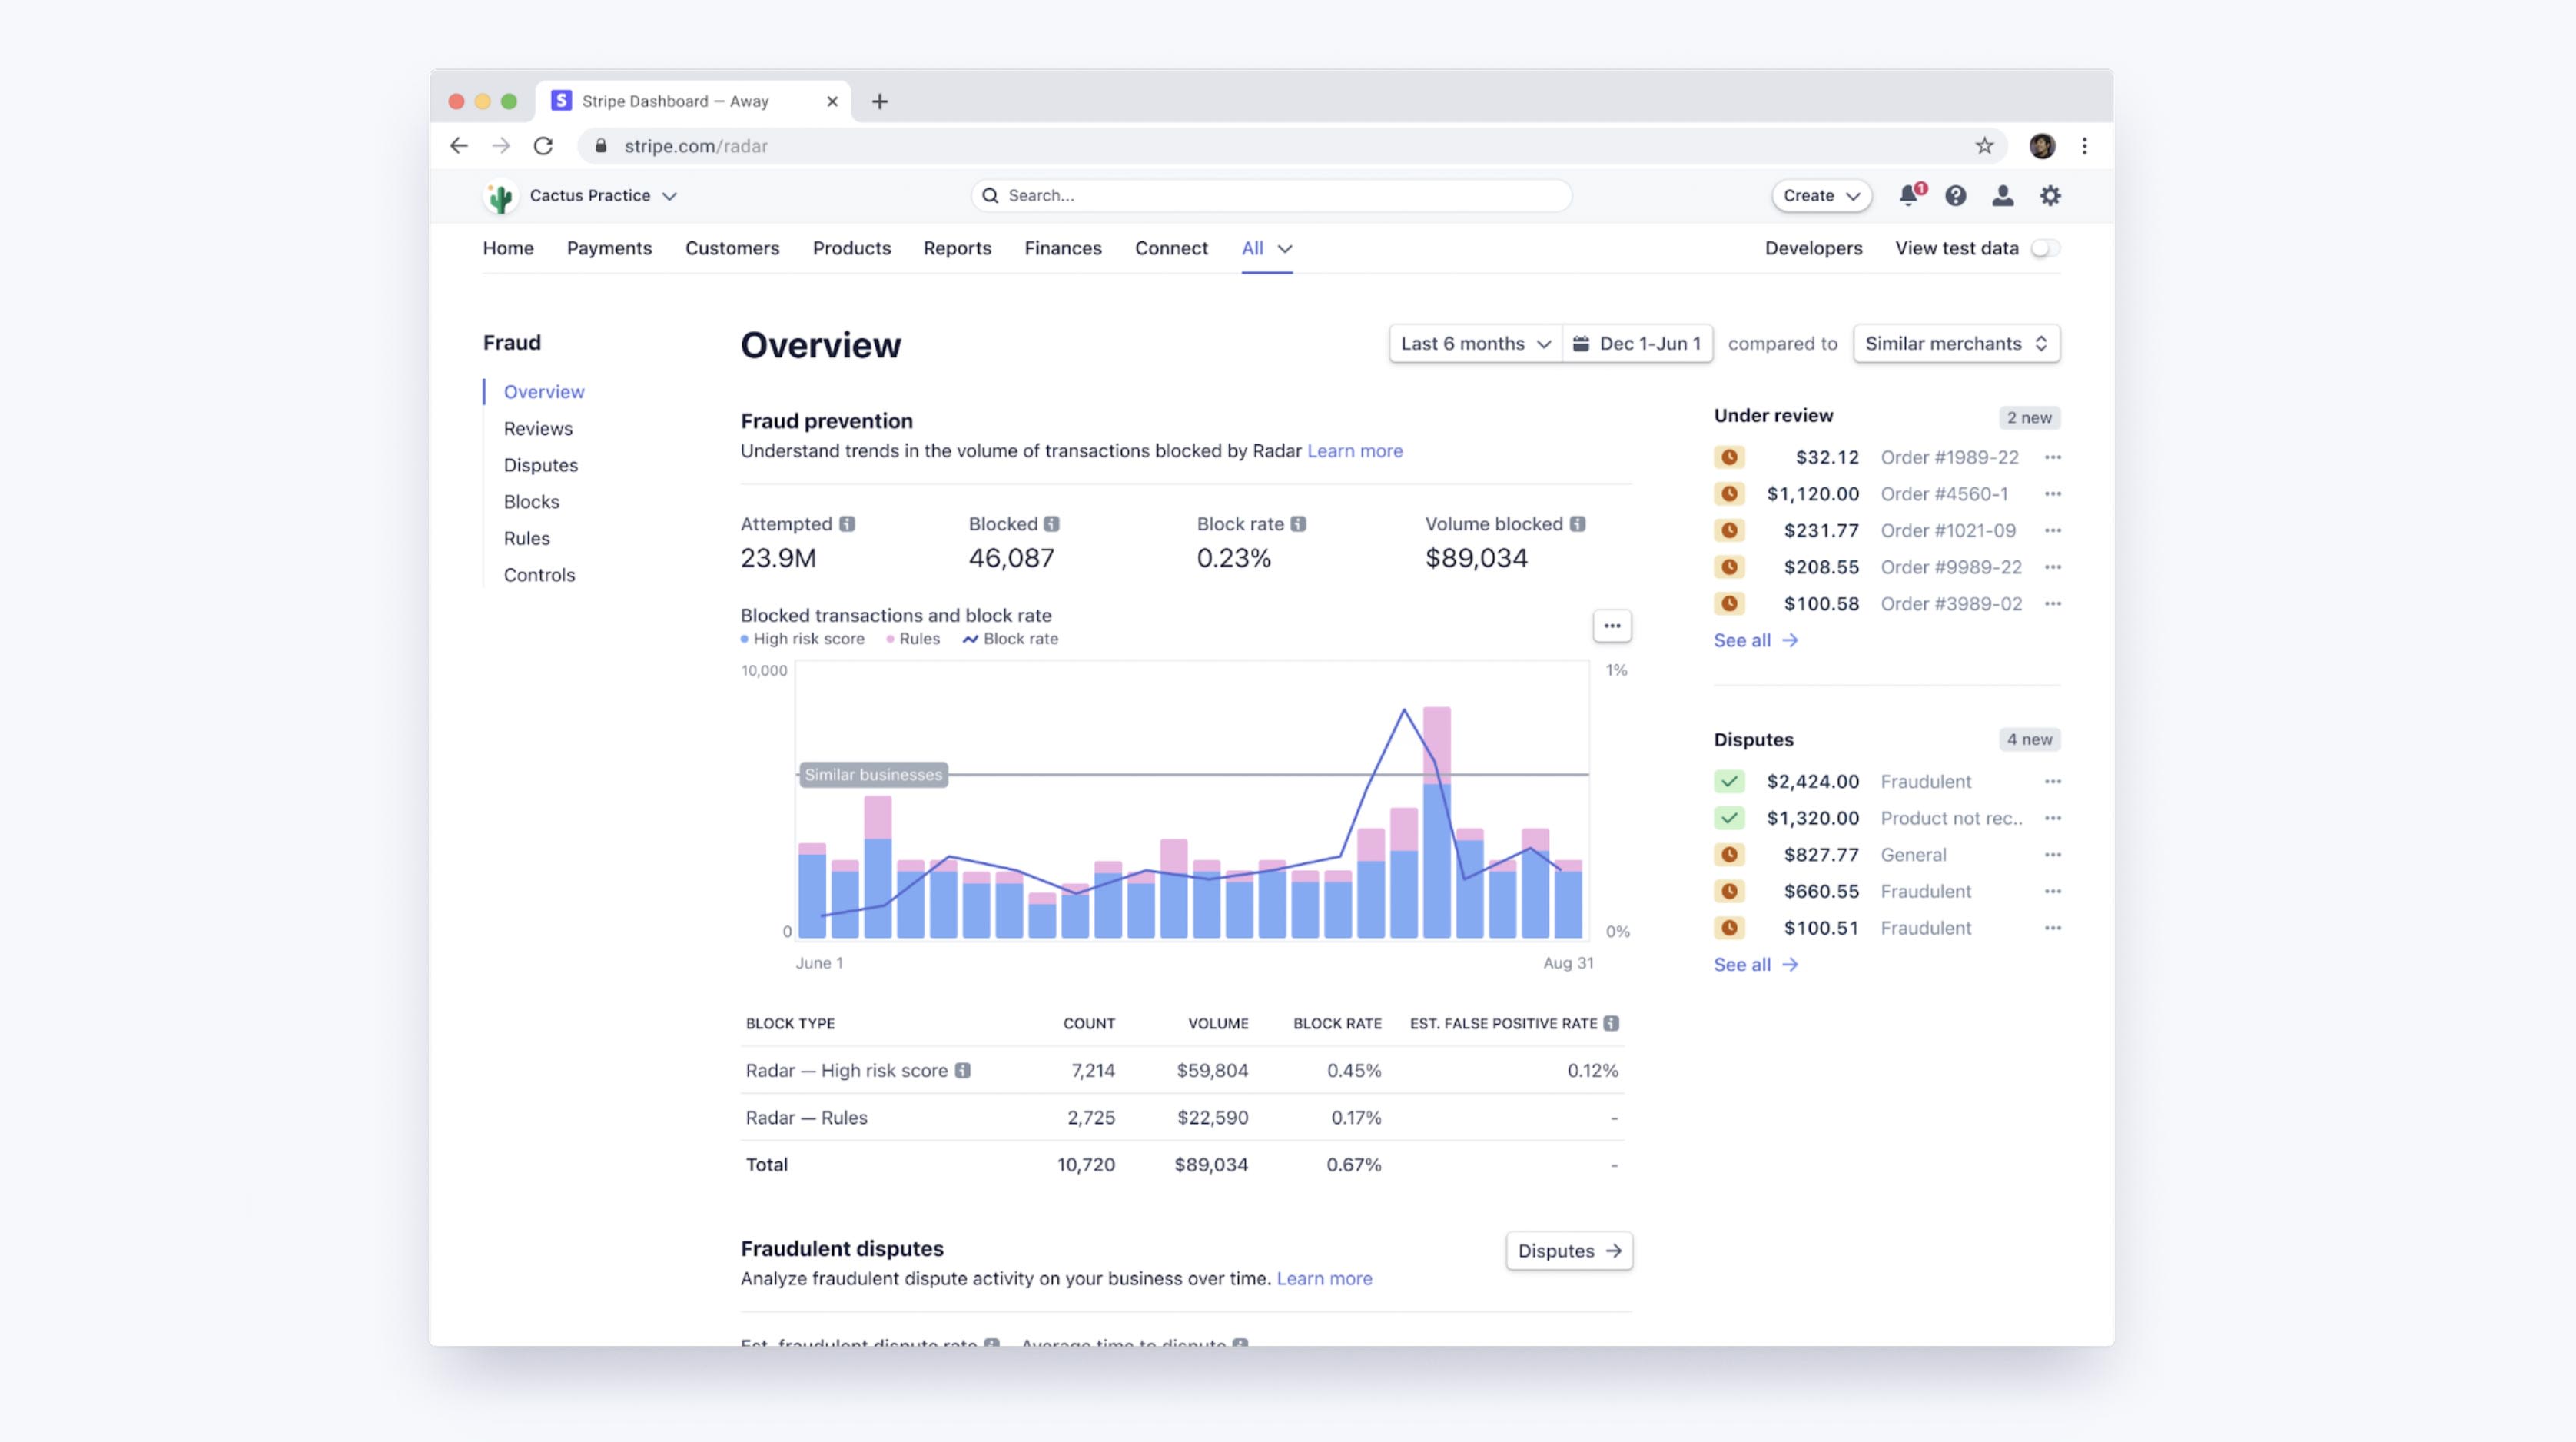
Task: Click the notification bell icon
Action: point(1907,194)
